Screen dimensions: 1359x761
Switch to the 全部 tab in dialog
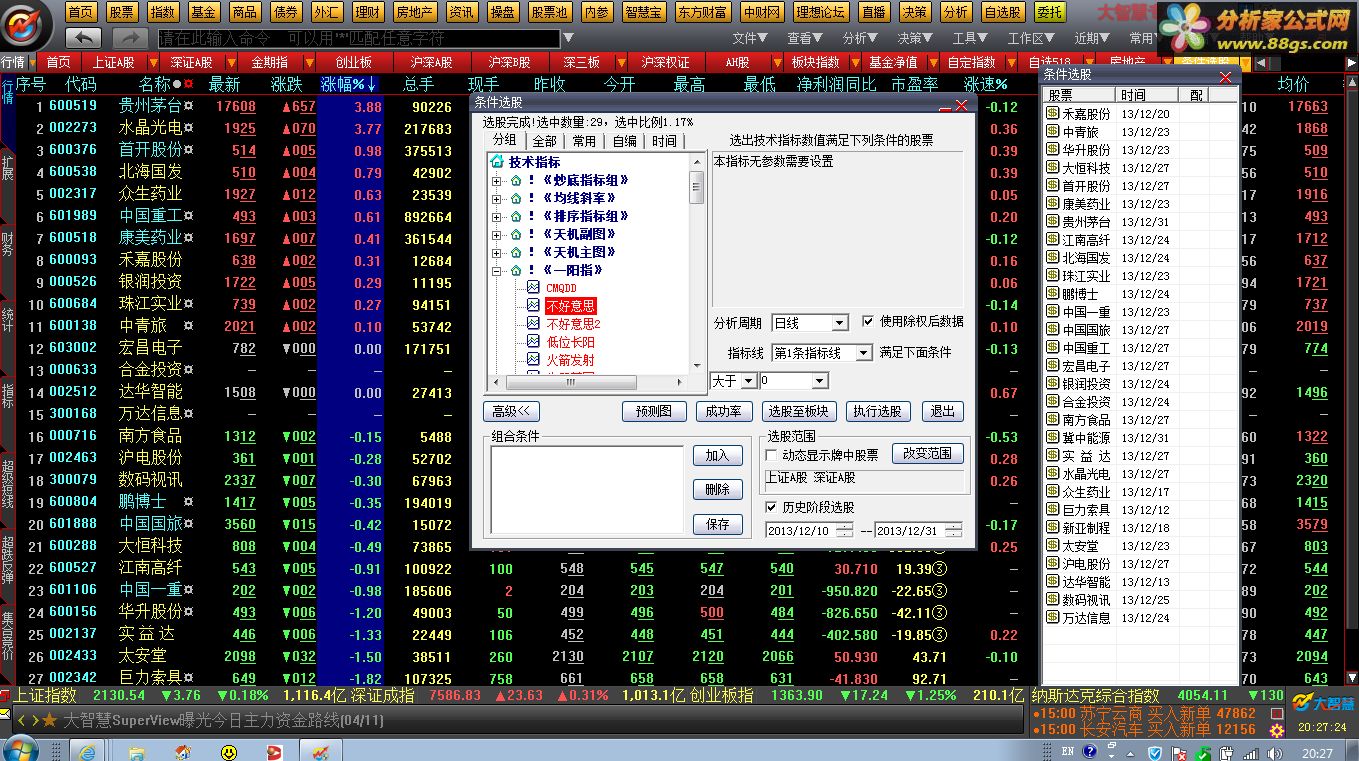click(x=544, y=141)
